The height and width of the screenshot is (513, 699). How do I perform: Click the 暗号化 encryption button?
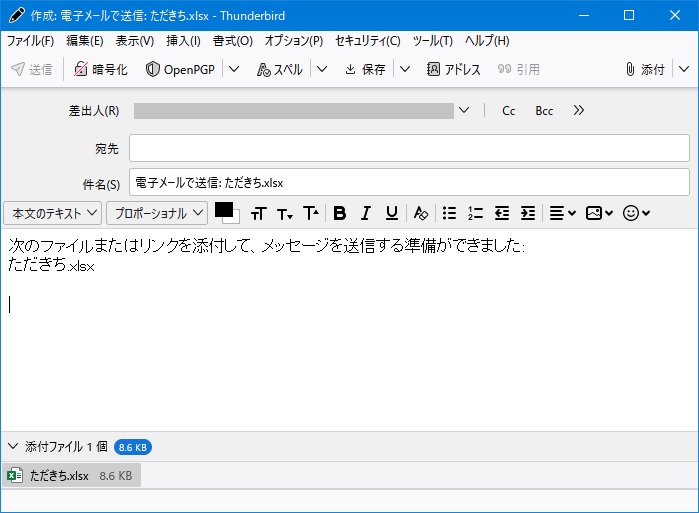click(101, 69)
